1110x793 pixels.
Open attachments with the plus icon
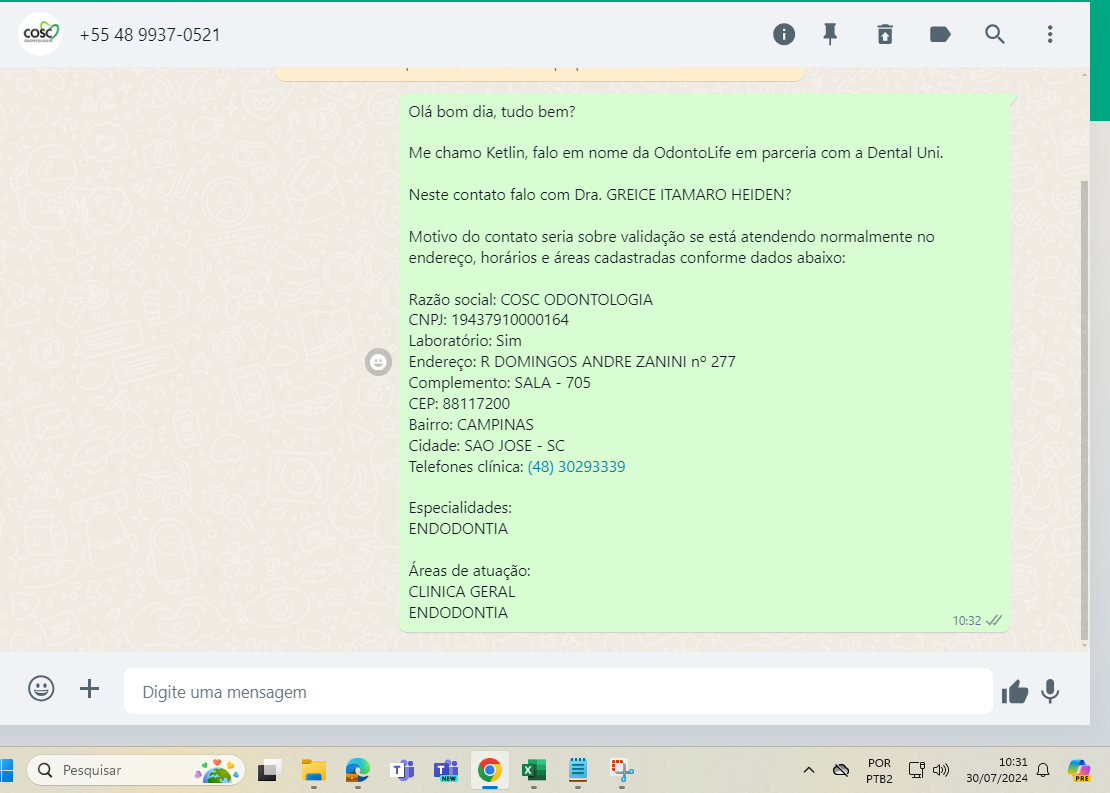pyautogui.click(x=89, y=688)
